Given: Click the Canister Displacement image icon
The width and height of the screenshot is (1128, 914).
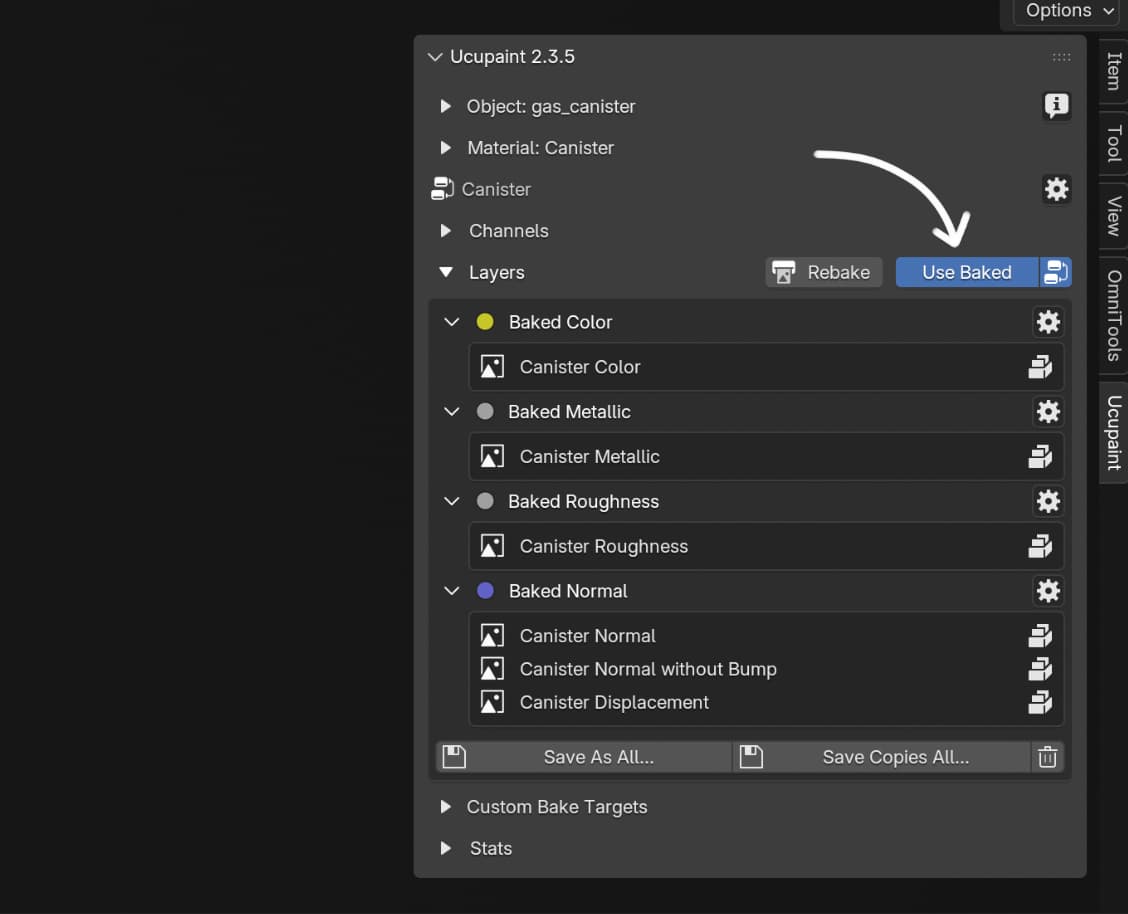Looking at the screenshot, I should point(492,702).
